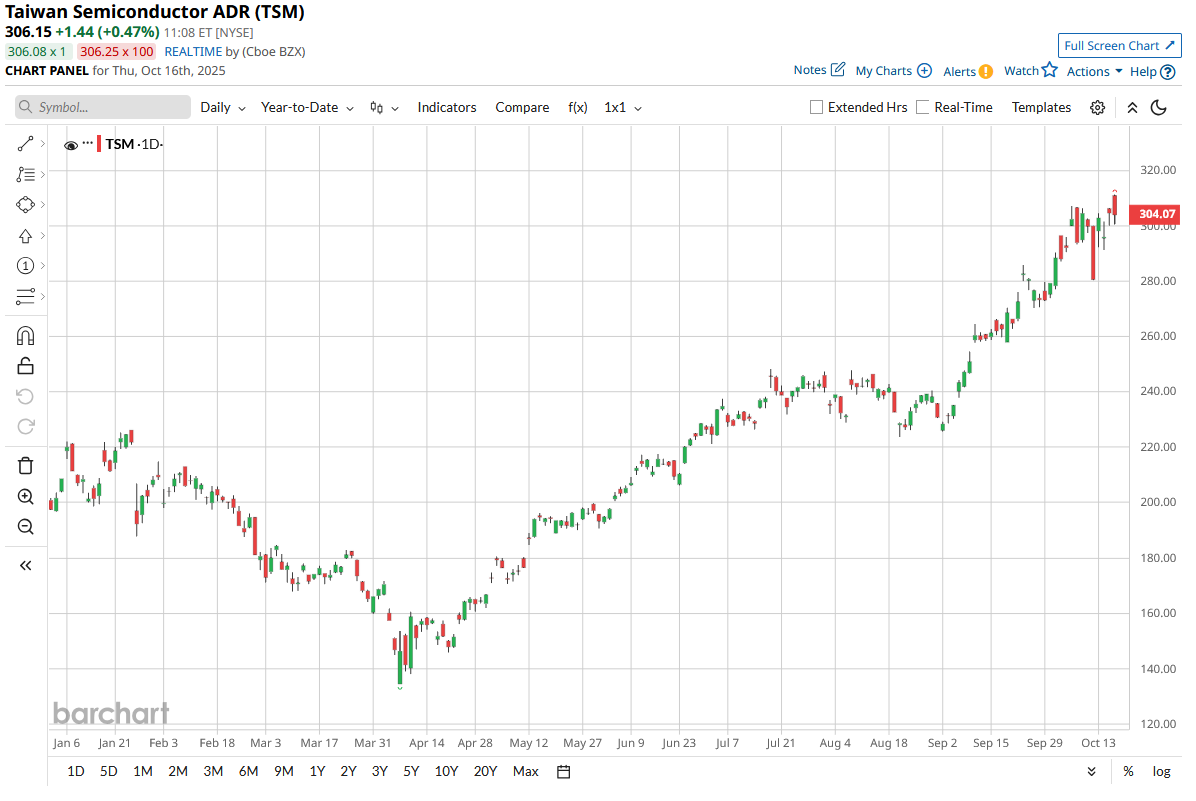Zoom out with magnifier minus icon

[x=25, y=527]
